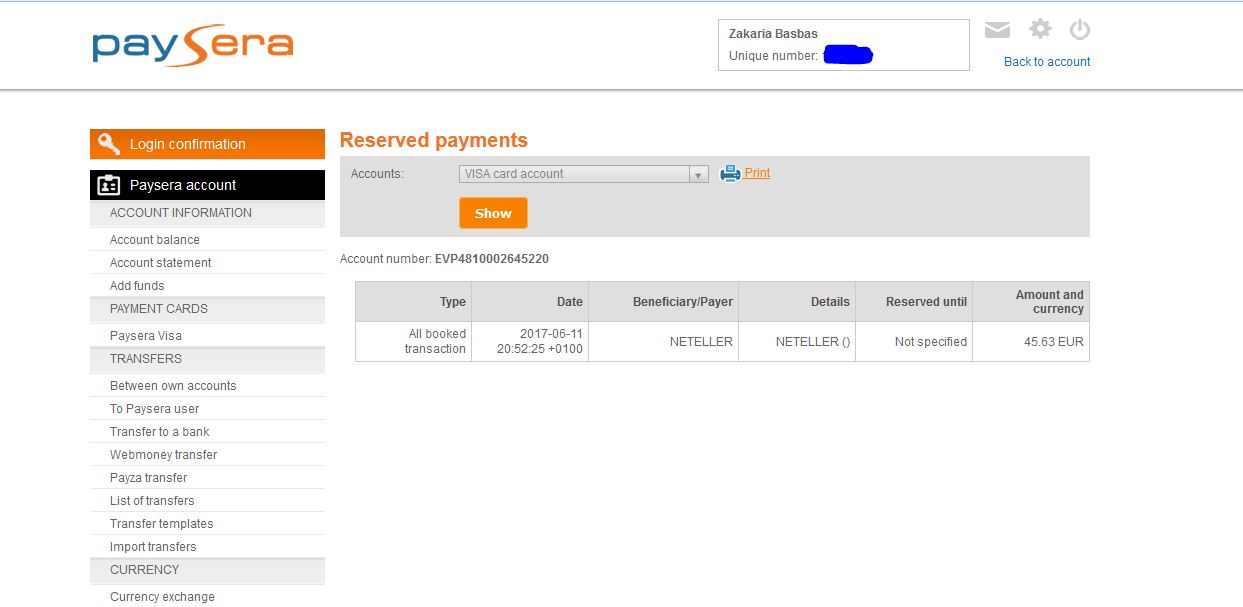Open Paysera Visa card page
This screenshot has width=1243, height=607.
pyautogui.click(x=146, y=336)
